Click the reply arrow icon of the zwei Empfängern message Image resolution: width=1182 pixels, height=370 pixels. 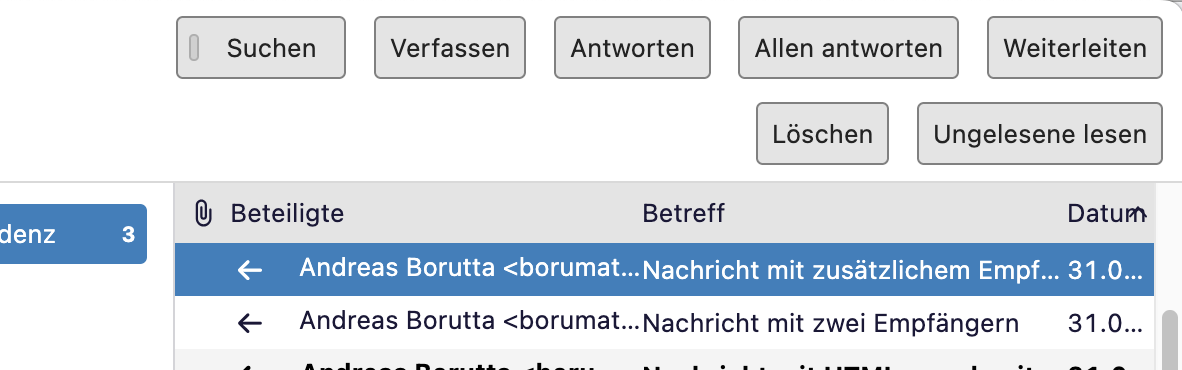click(250, 323)
